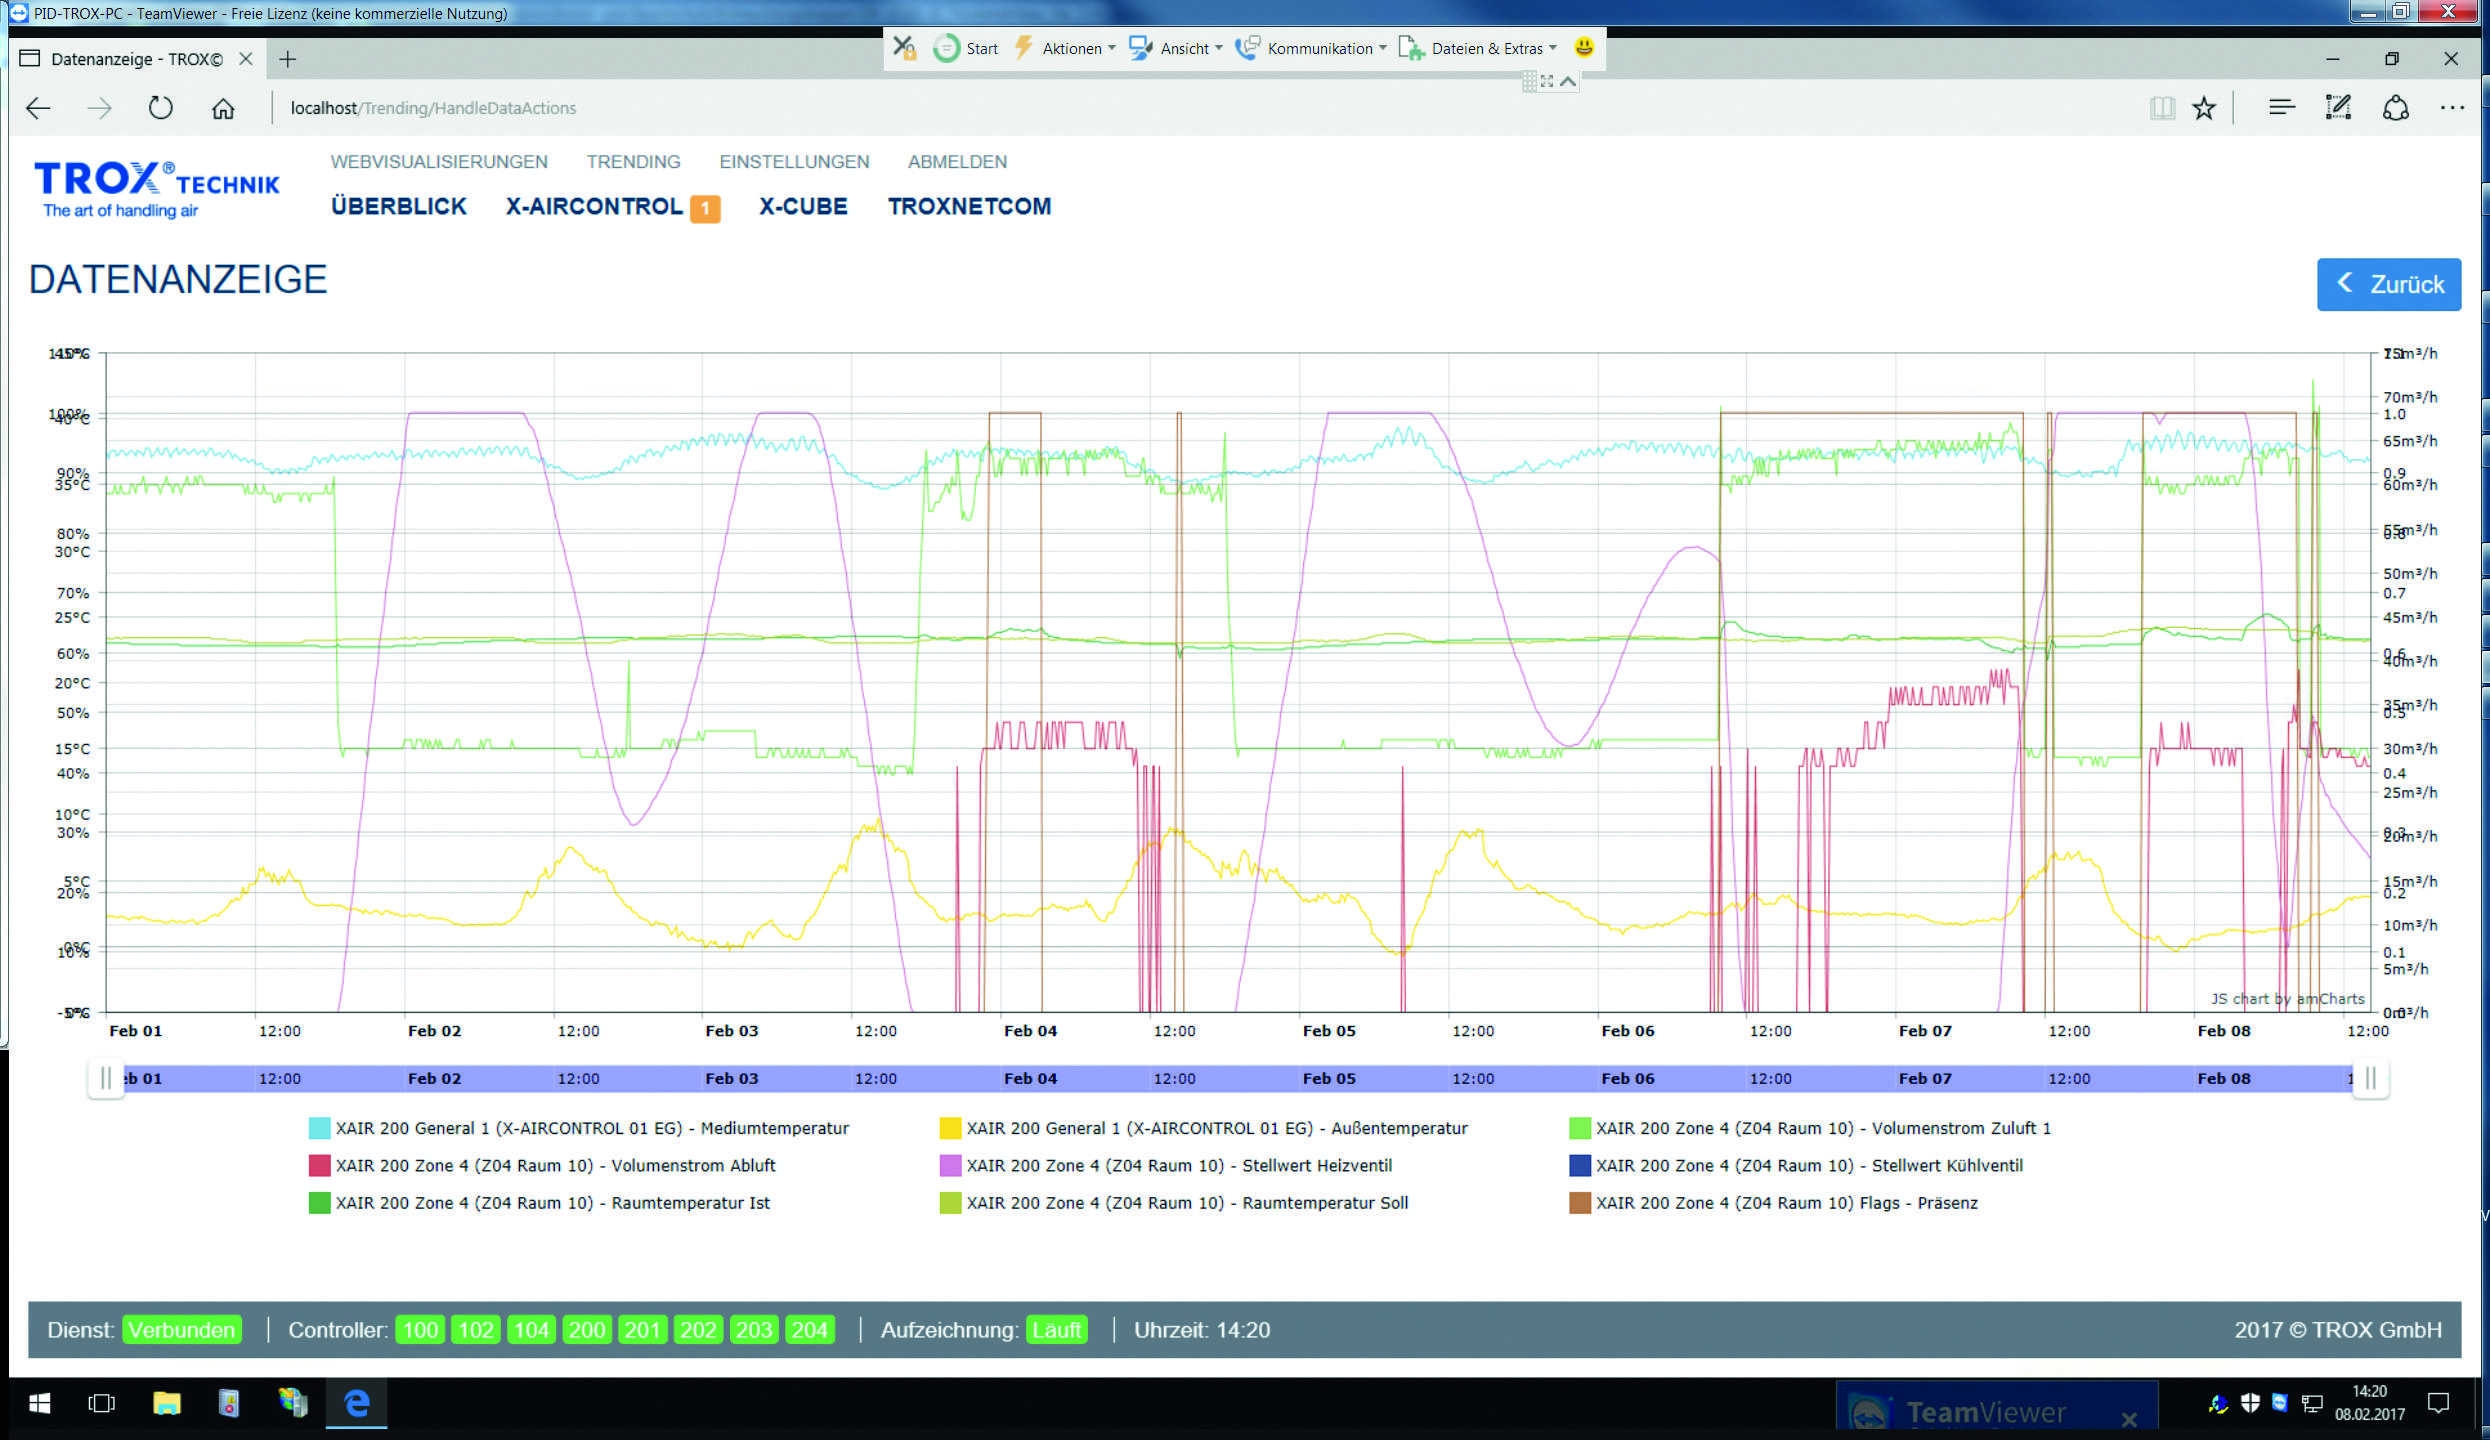Screen dimensions: 2490x1441
Task: Toggle Mediumtemperatur series in legend
Action: (592, 1128)
